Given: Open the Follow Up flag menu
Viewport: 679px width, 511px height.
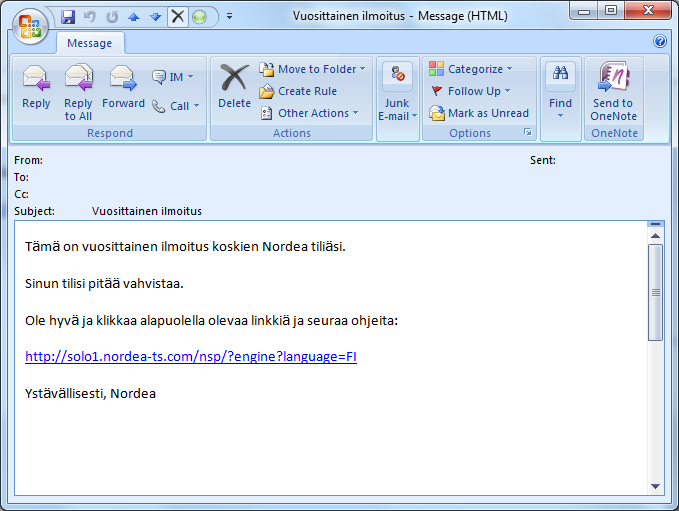Looking at the screenshot, I should pyautogui.click(x=471, y=91).
